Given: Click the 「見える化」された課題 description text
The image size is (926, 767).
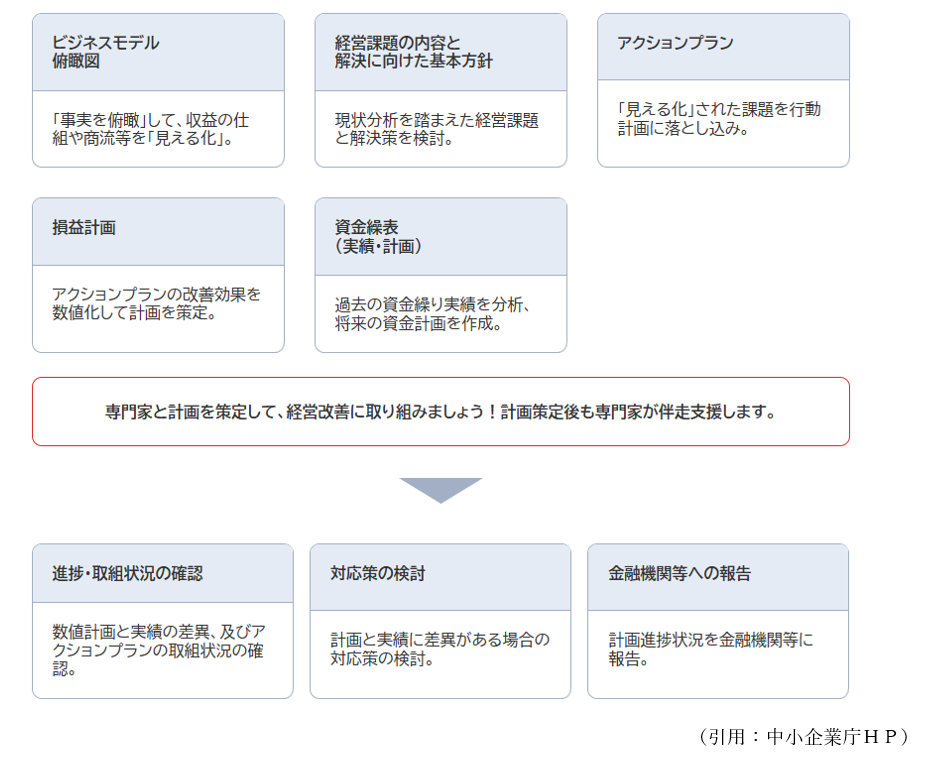Looking at the screenshot, I should coord(718,118).
